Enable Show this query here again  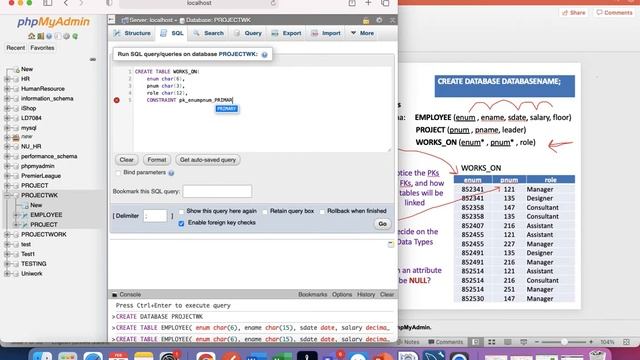point(181,211)
